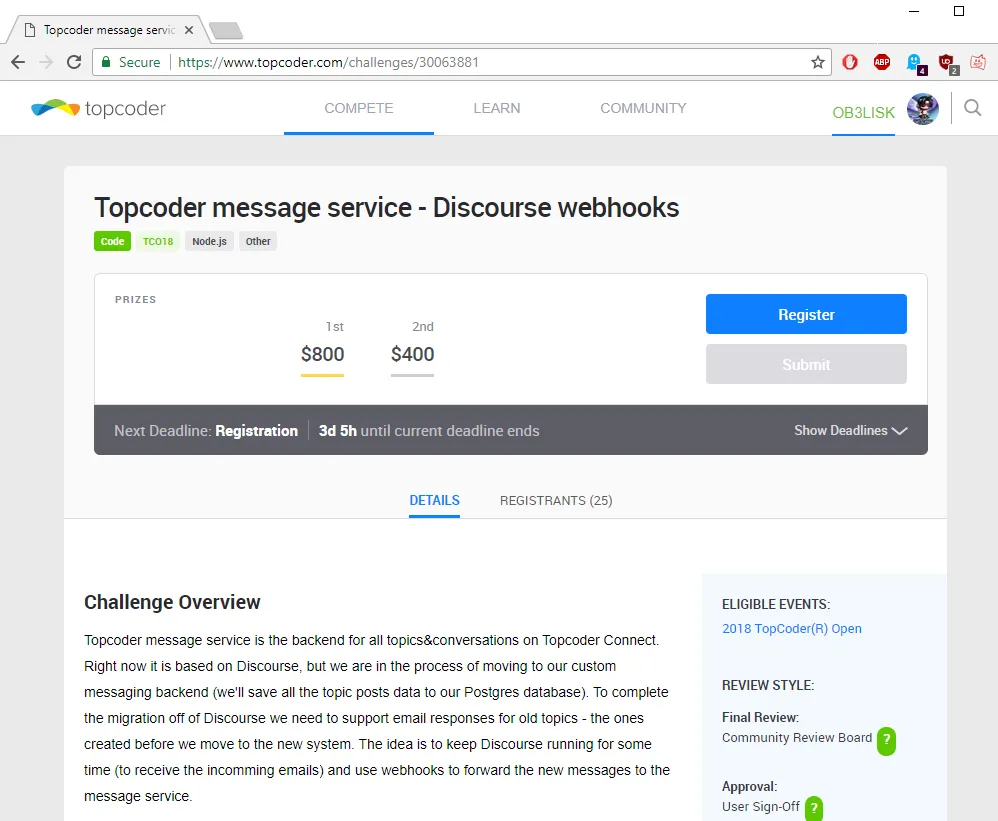Minimize the browser window
Viewport: 998px width, 821px height.
(914, 11)
